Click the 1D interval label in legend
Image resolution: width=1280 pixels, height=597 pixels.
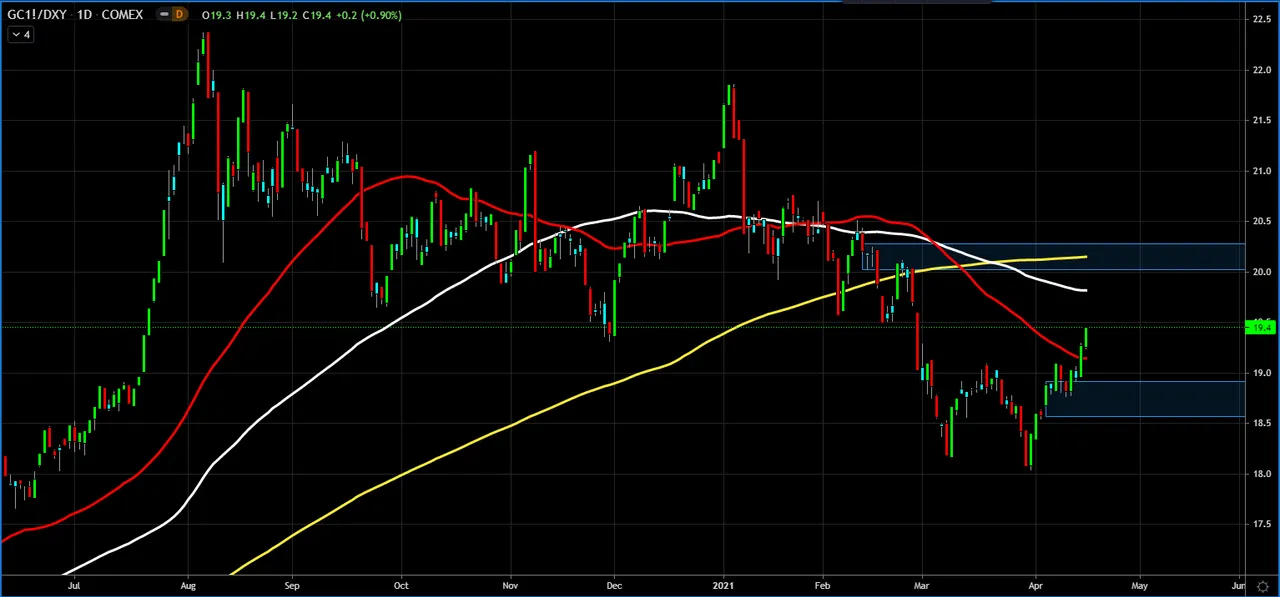(x=84, y=15)
